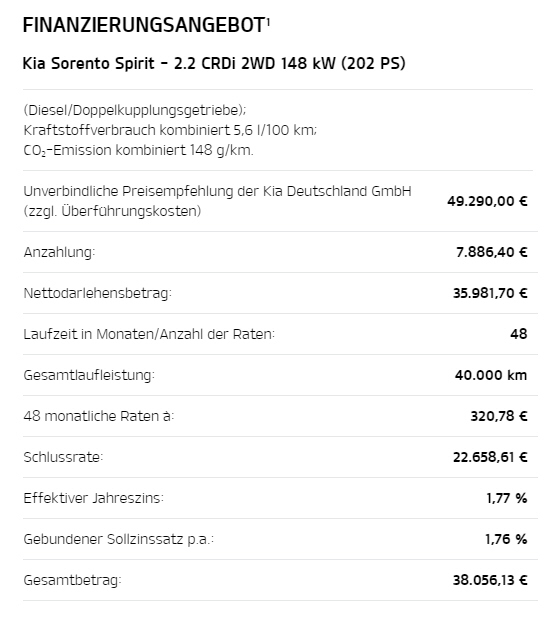Click the Nettodarlehensbetrag label
The height and width of the screenshot is (618, 550).
(x=97, y=293)
